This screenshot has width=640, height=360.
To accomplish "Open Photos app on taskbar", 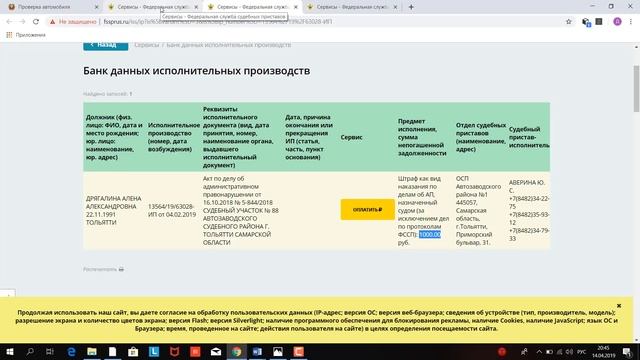I will tap(278, 351).
